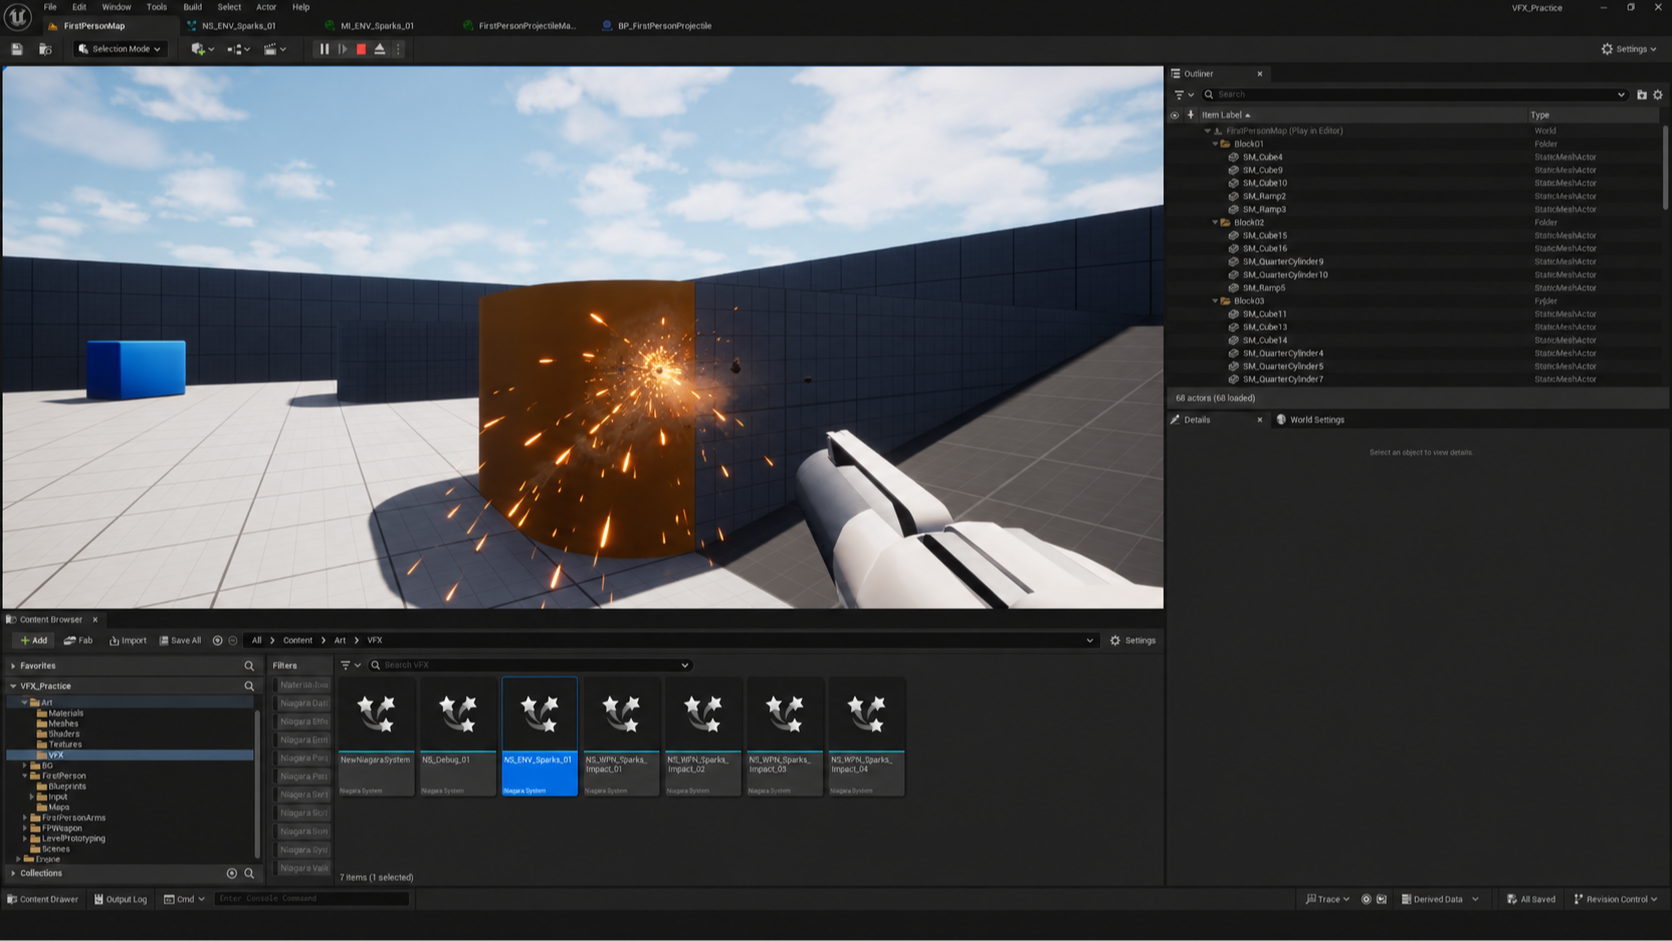
Task: Expand the Collections section
Action: point(13,874)
